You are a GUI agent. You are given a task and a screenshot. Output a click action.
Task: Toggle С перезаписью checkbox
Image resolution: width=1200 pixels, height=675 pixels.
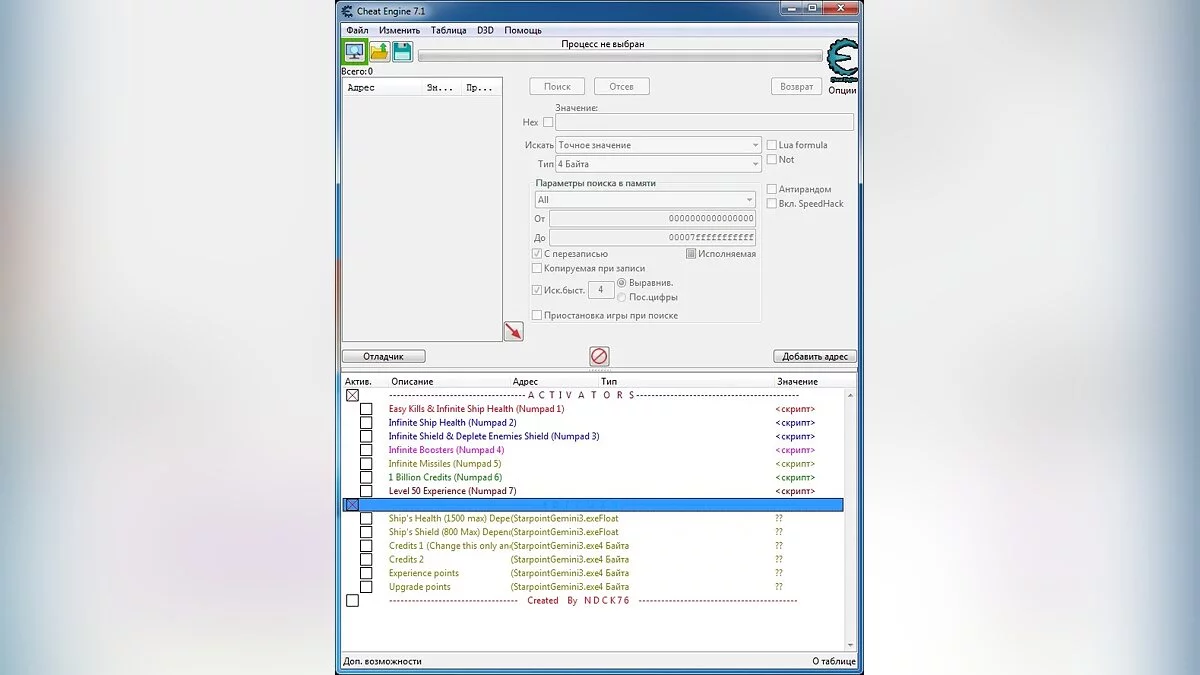point(537,254)
